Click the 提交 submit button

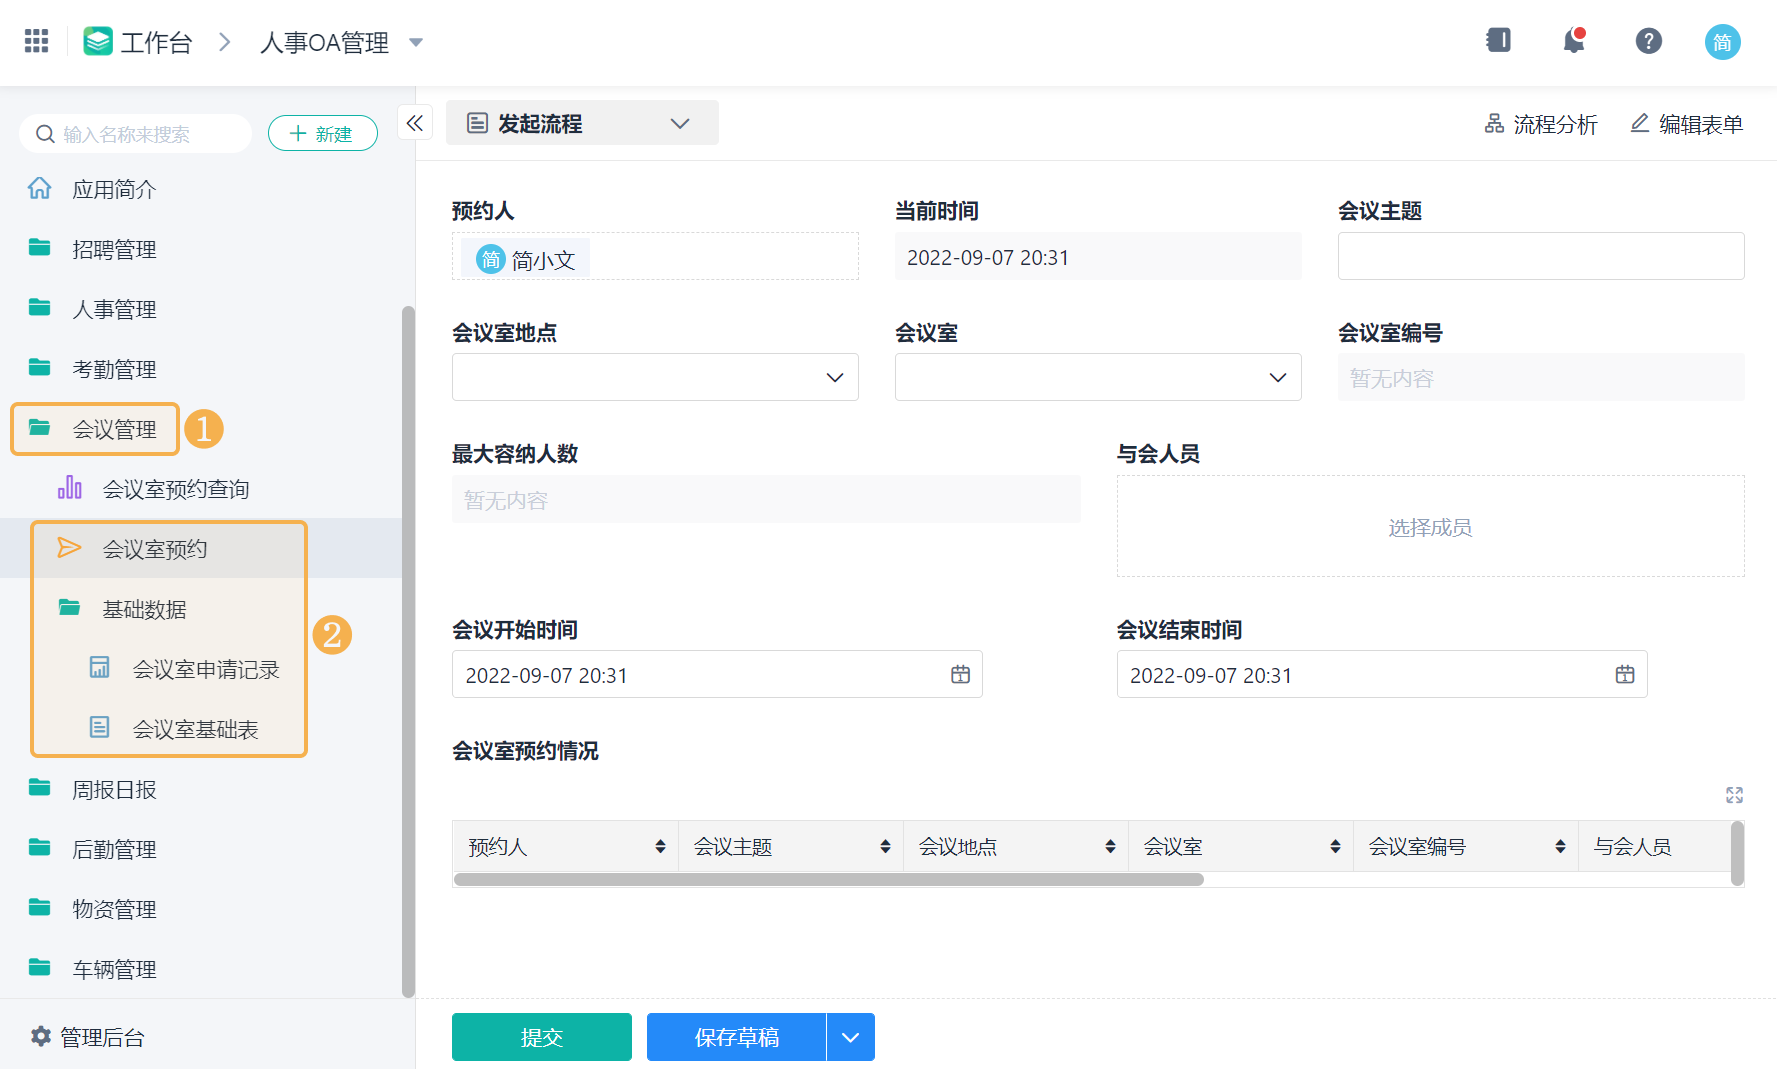point(541,1037)
